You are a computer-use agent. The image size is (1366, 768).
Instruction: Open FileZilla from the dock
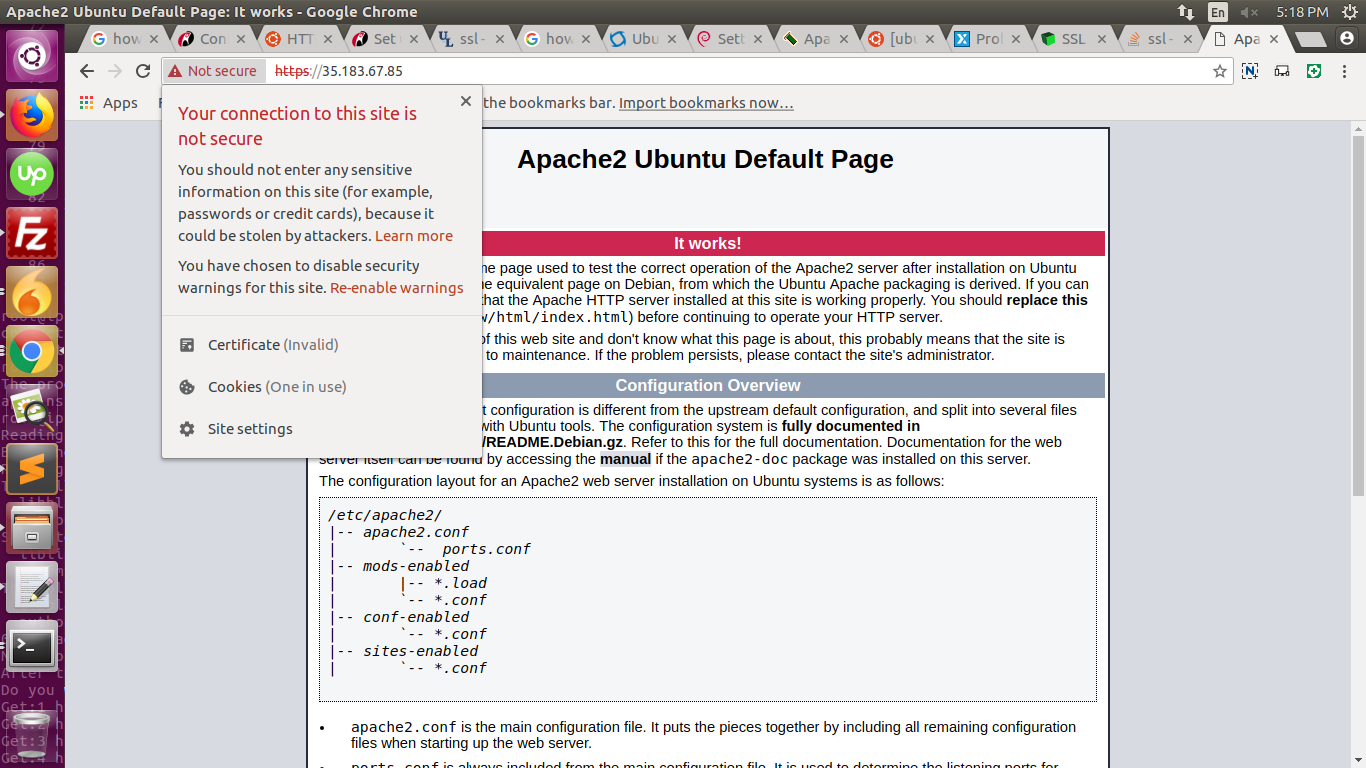pyautogui.click(x=32, y=233)
